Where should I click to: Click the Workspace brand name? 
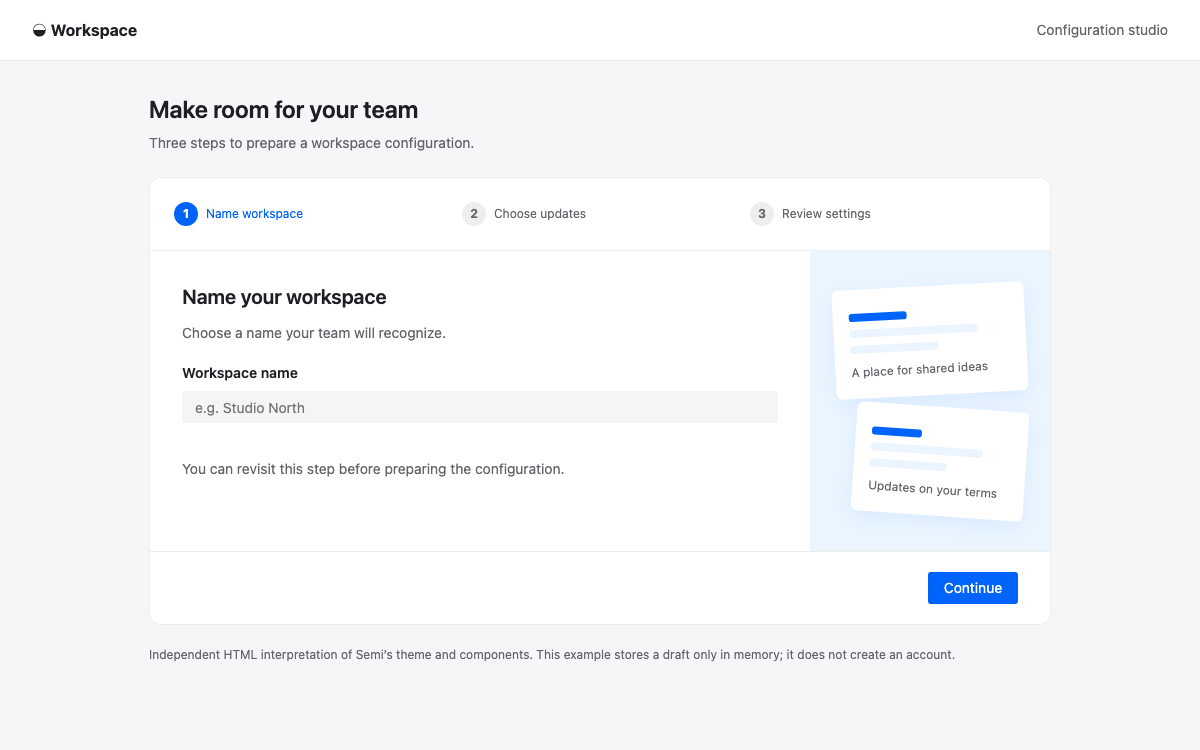tap(94, 31)
